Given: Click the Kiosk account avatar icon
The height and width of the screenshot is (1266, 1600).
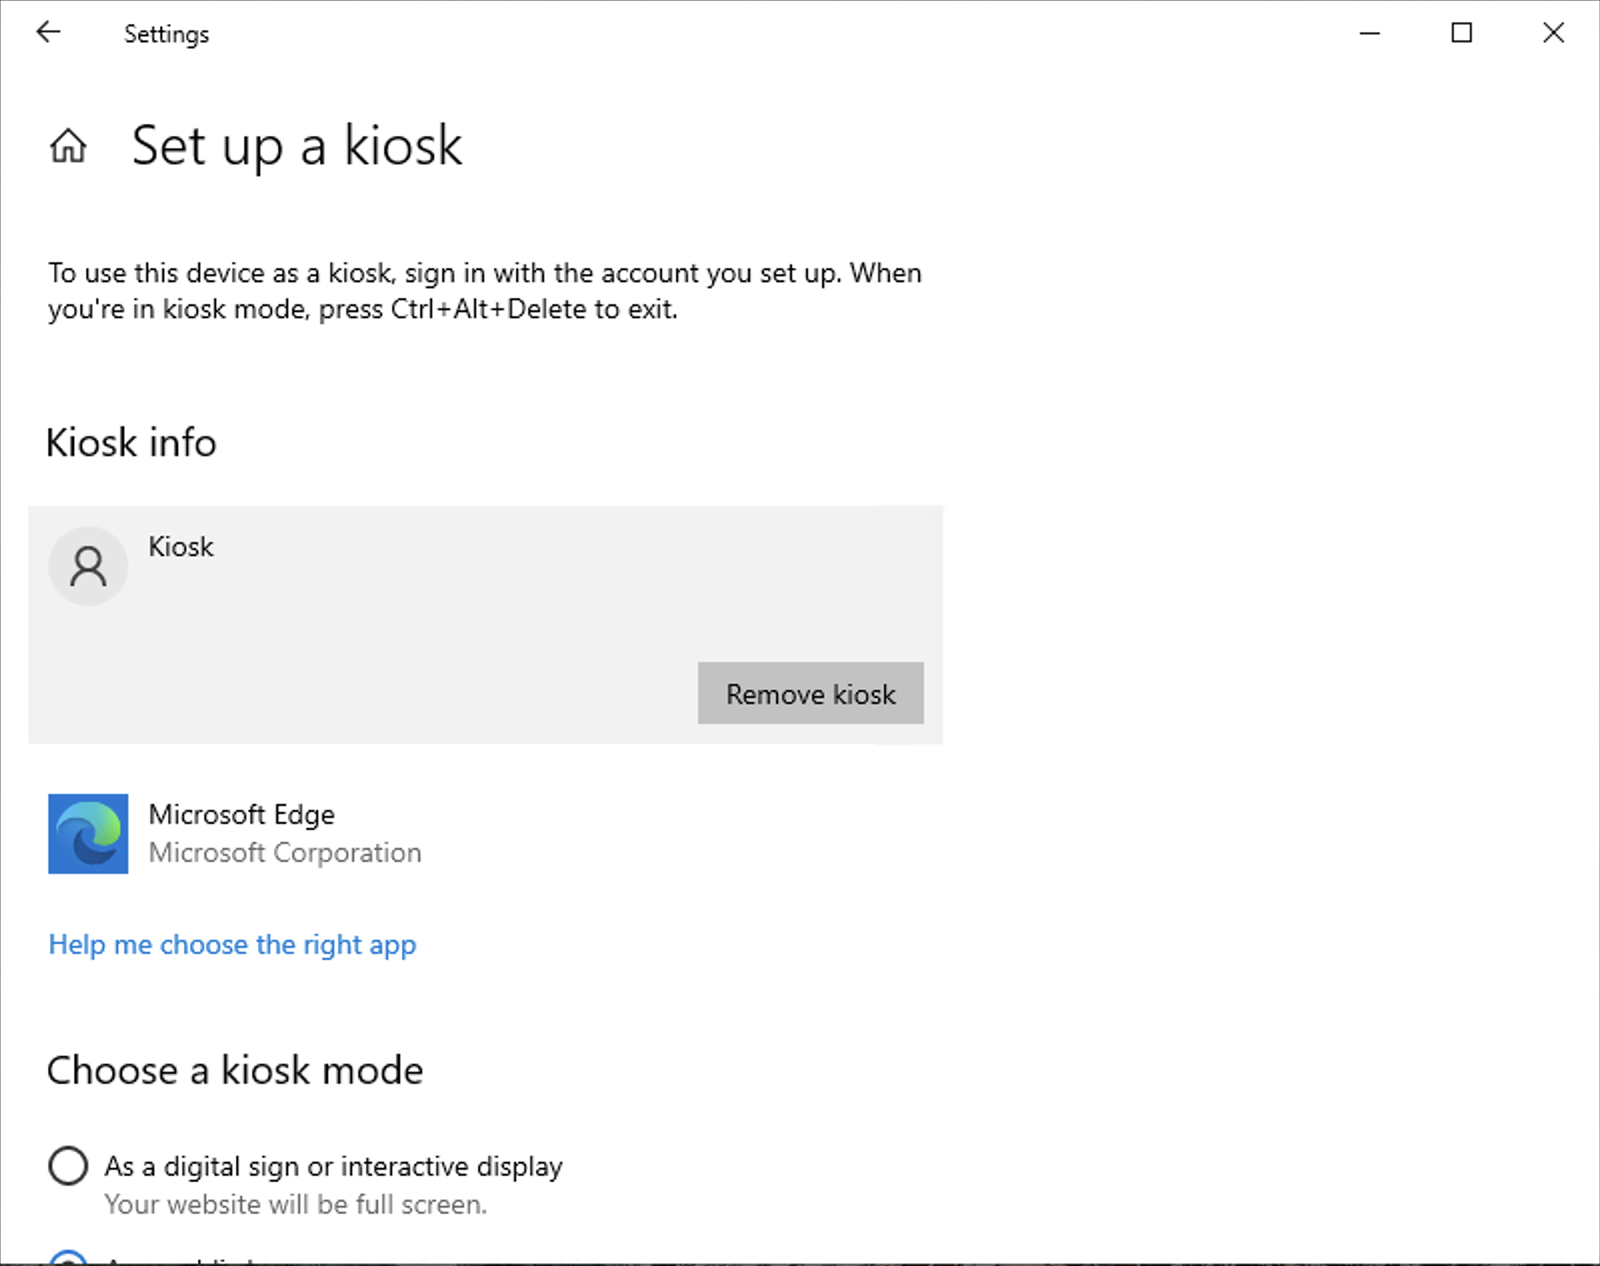Looking at the screenshot, I should pos(88,566).
